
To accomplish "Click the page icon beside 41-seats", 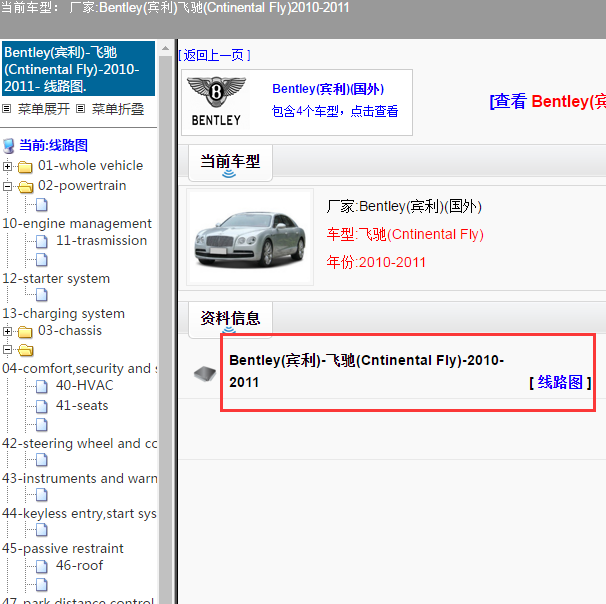I will point(42,406).
